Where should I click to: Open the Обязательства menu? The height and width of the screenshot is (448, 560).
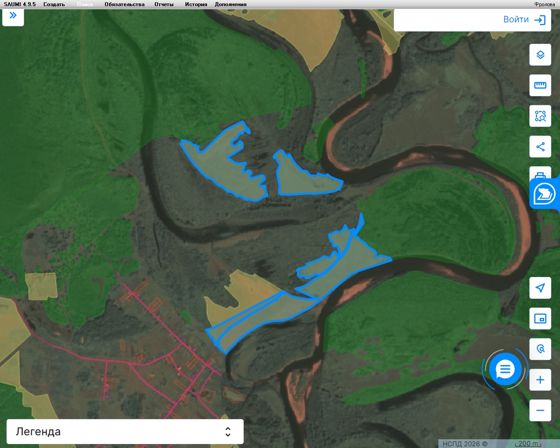(124, 4)
